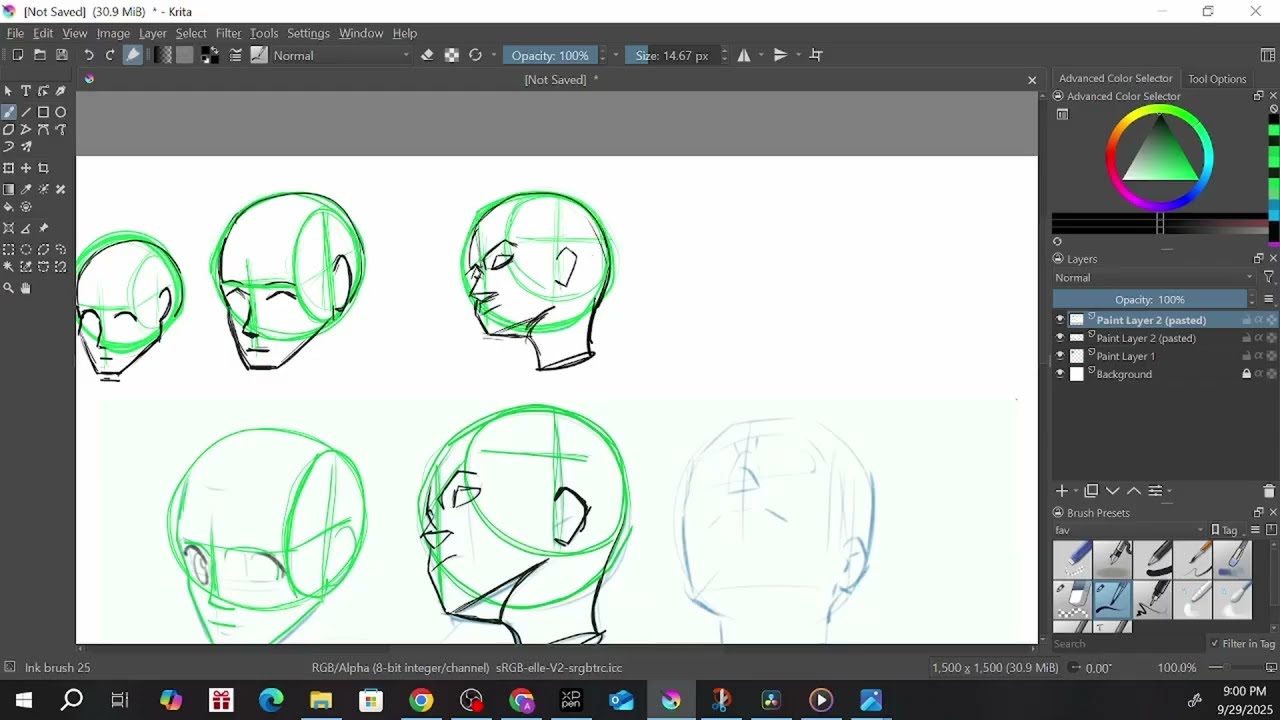
Task: Choose the Line tool
Action: click(26, 112)
